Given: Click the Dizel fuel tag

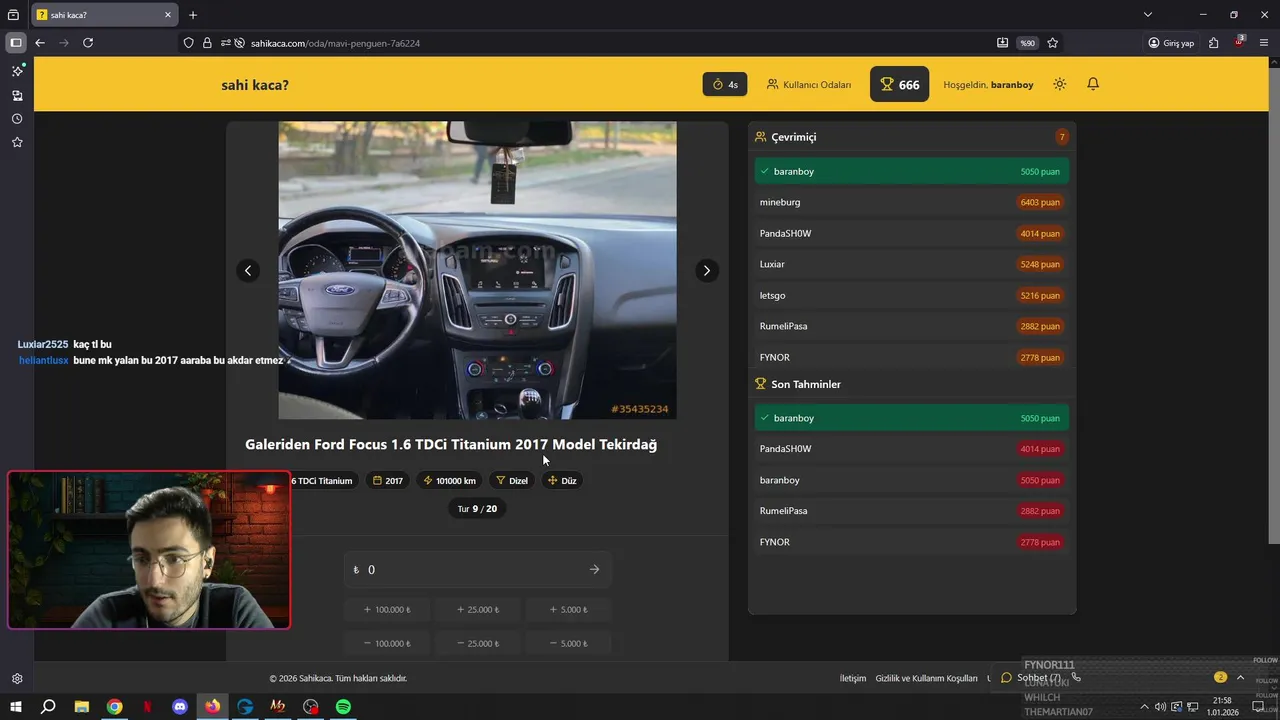Looking at the screenshot, I should 512,481.
